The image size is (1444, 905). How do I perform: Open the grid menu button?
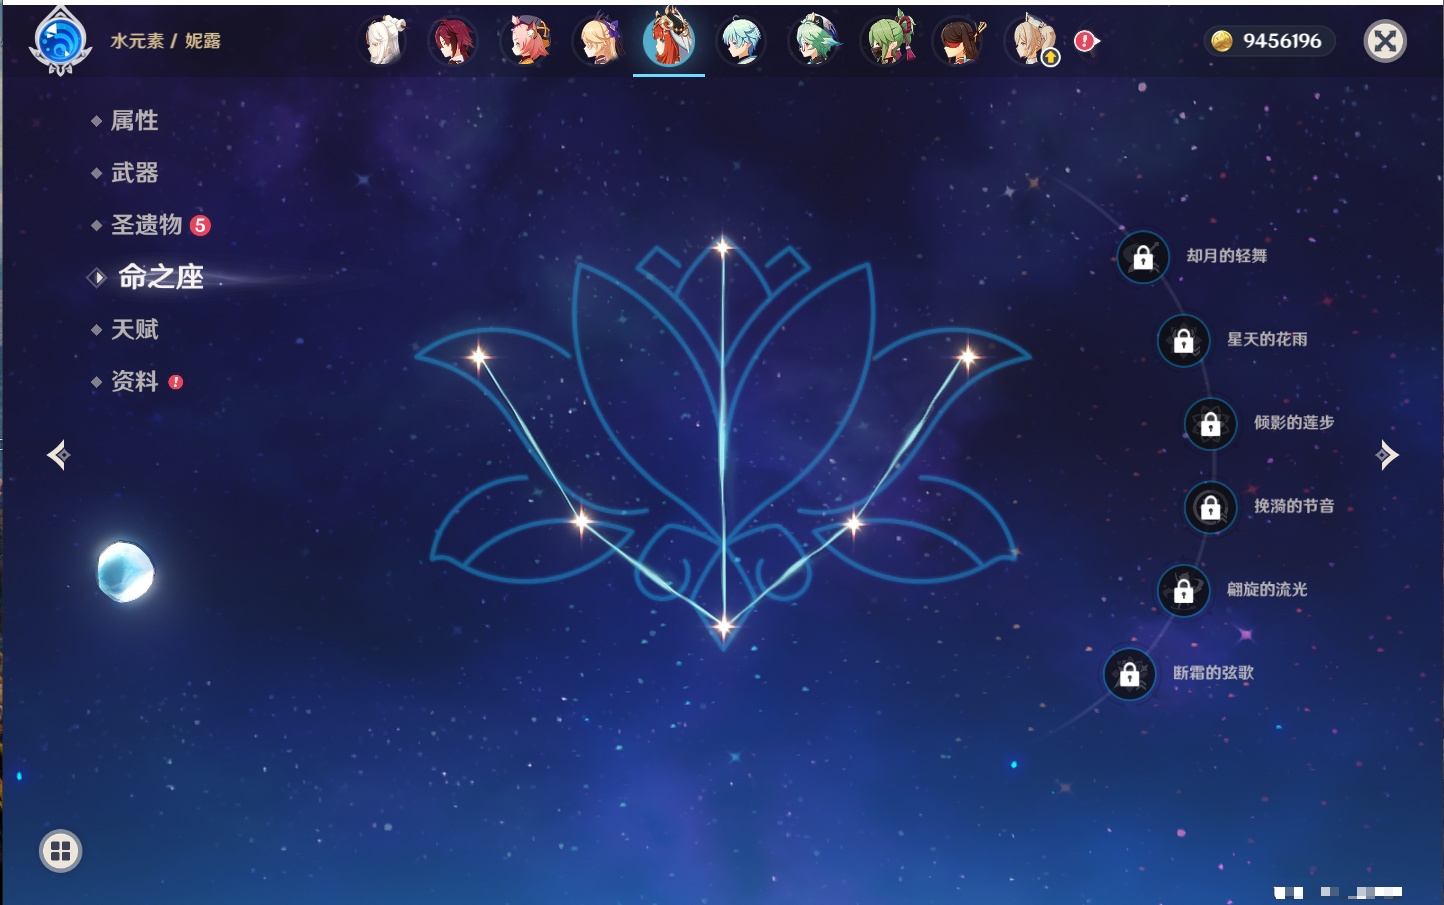(x=60, y=851)
